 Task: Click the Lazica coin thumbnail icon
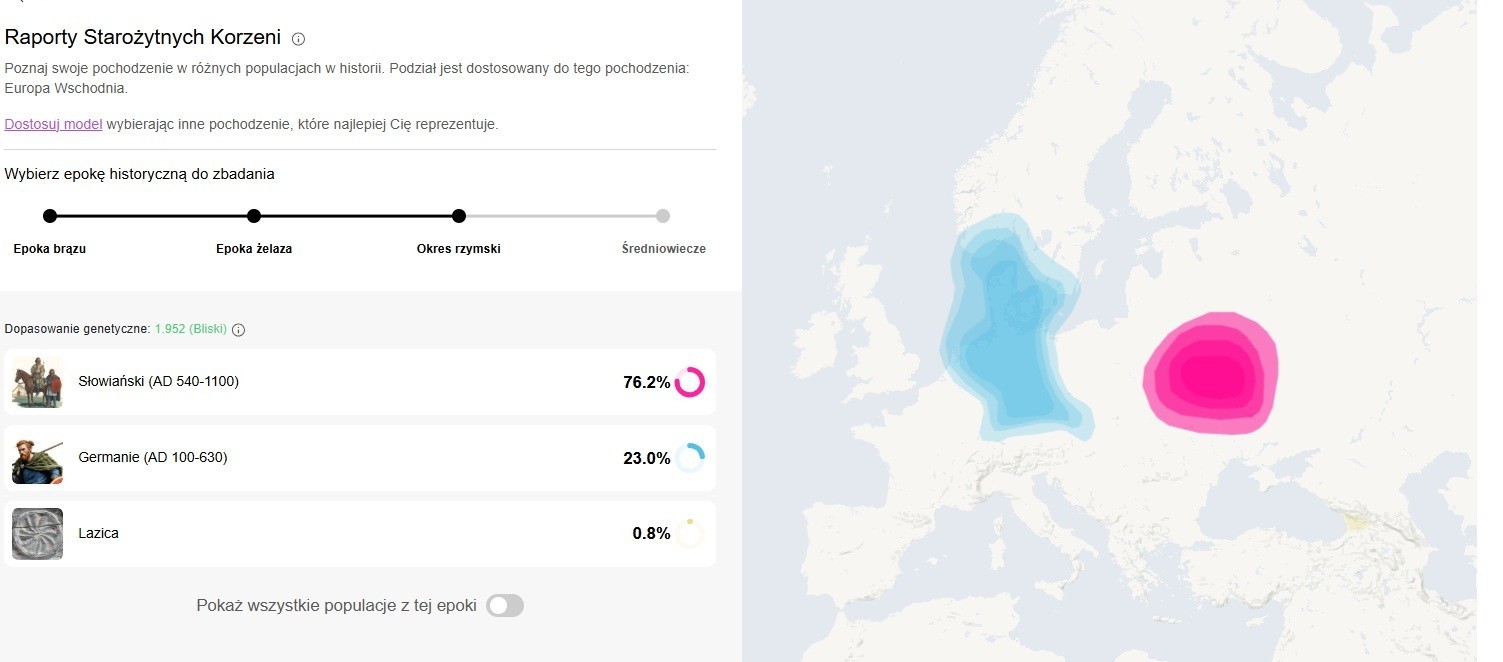point(37,533)
